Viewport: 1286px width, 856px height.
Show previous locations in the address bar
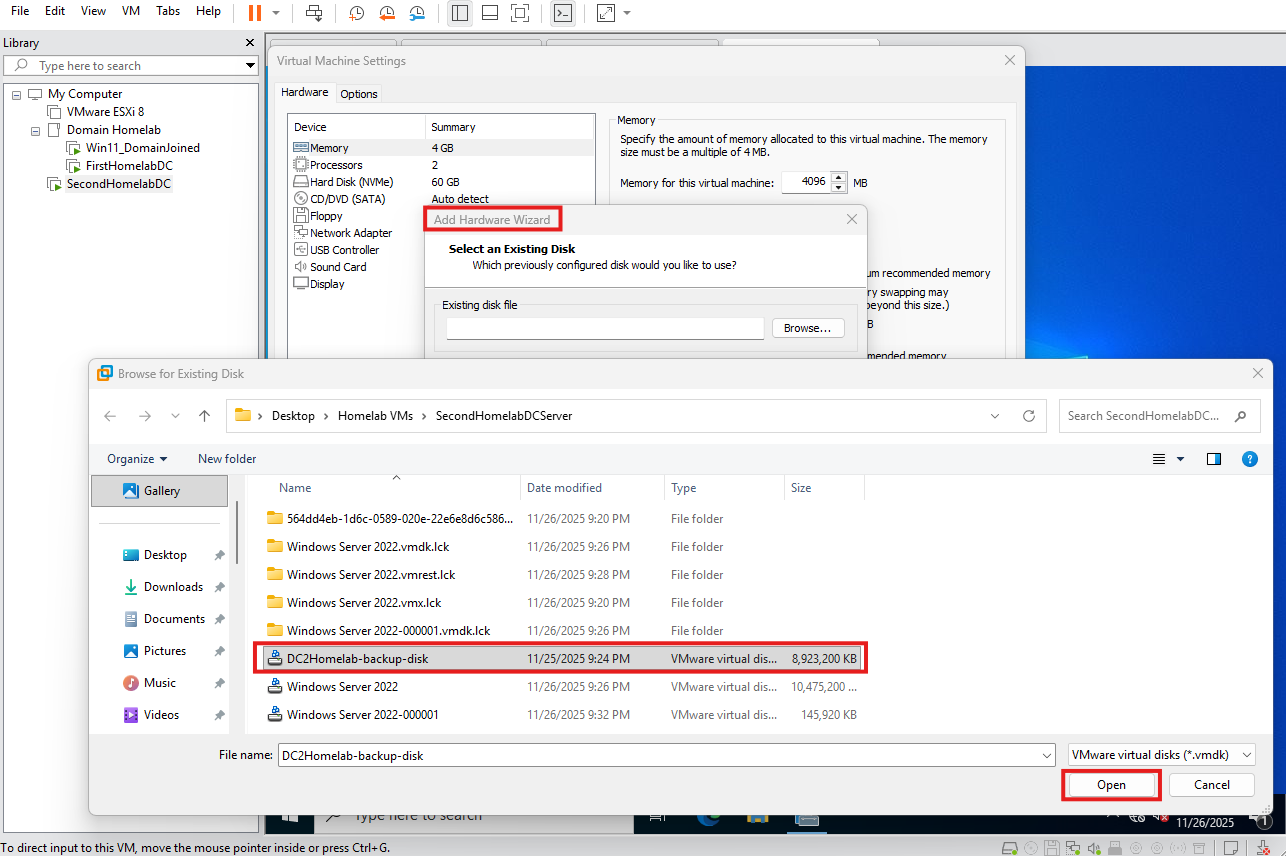coord(995,416)
